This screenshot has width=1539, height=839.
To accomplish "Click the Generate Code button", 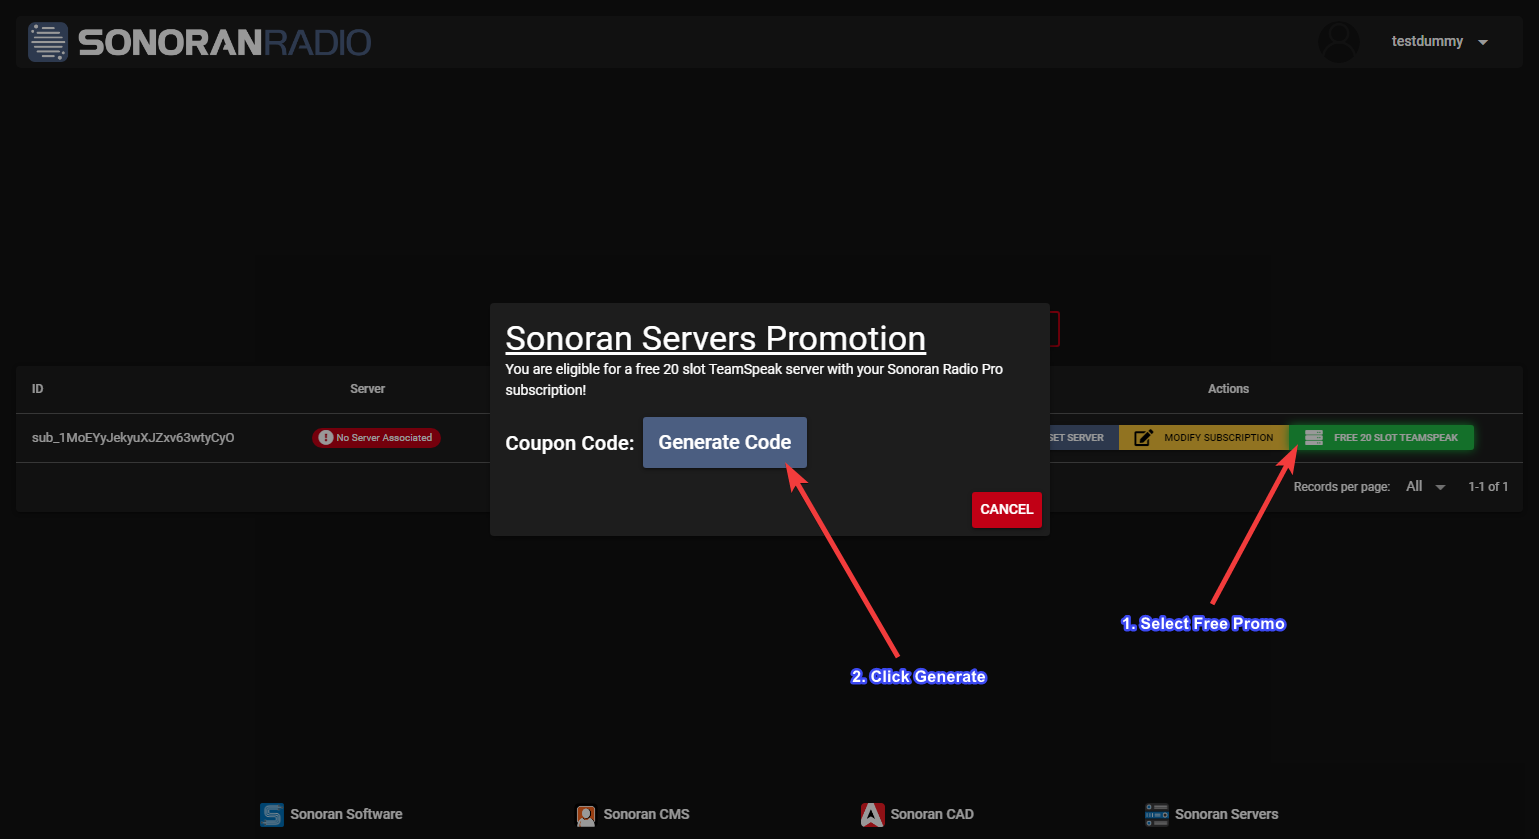I will 724,442.
